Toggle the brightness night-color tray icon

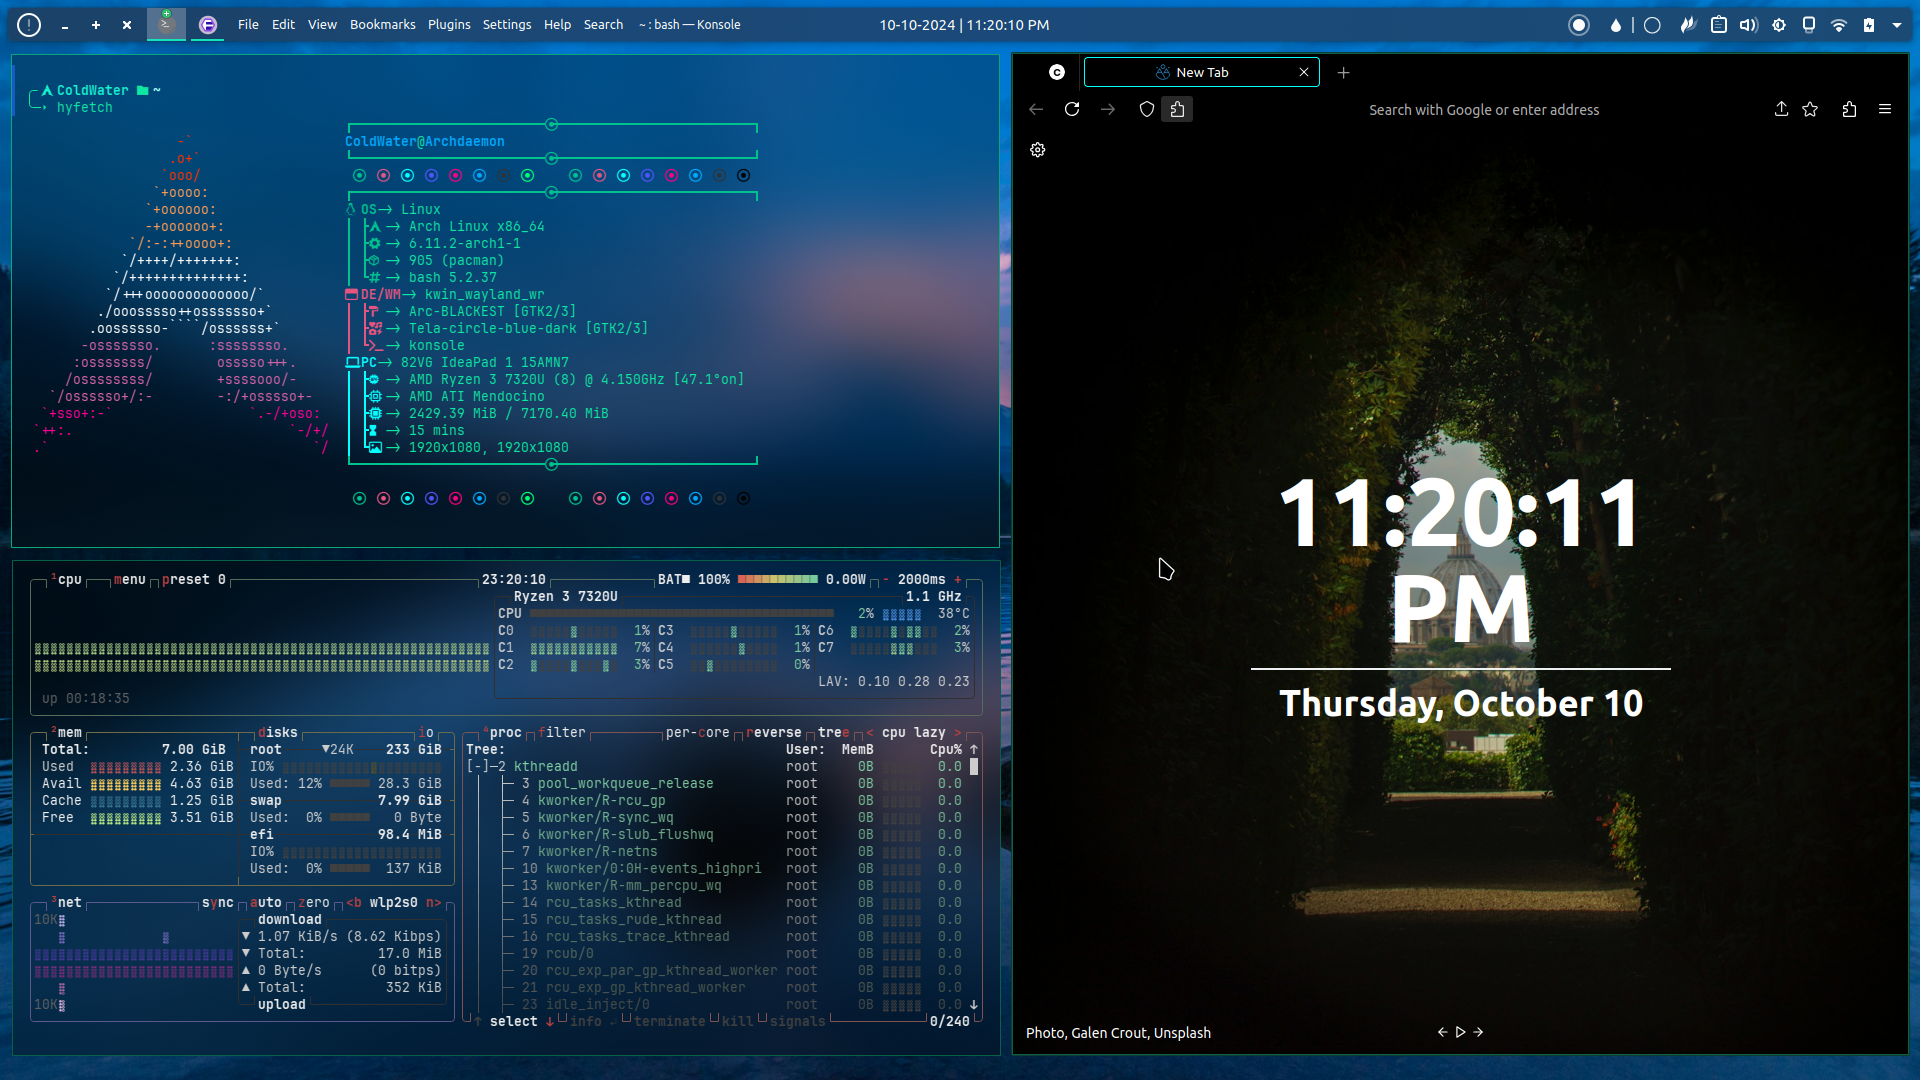[x=1779, y=25]
